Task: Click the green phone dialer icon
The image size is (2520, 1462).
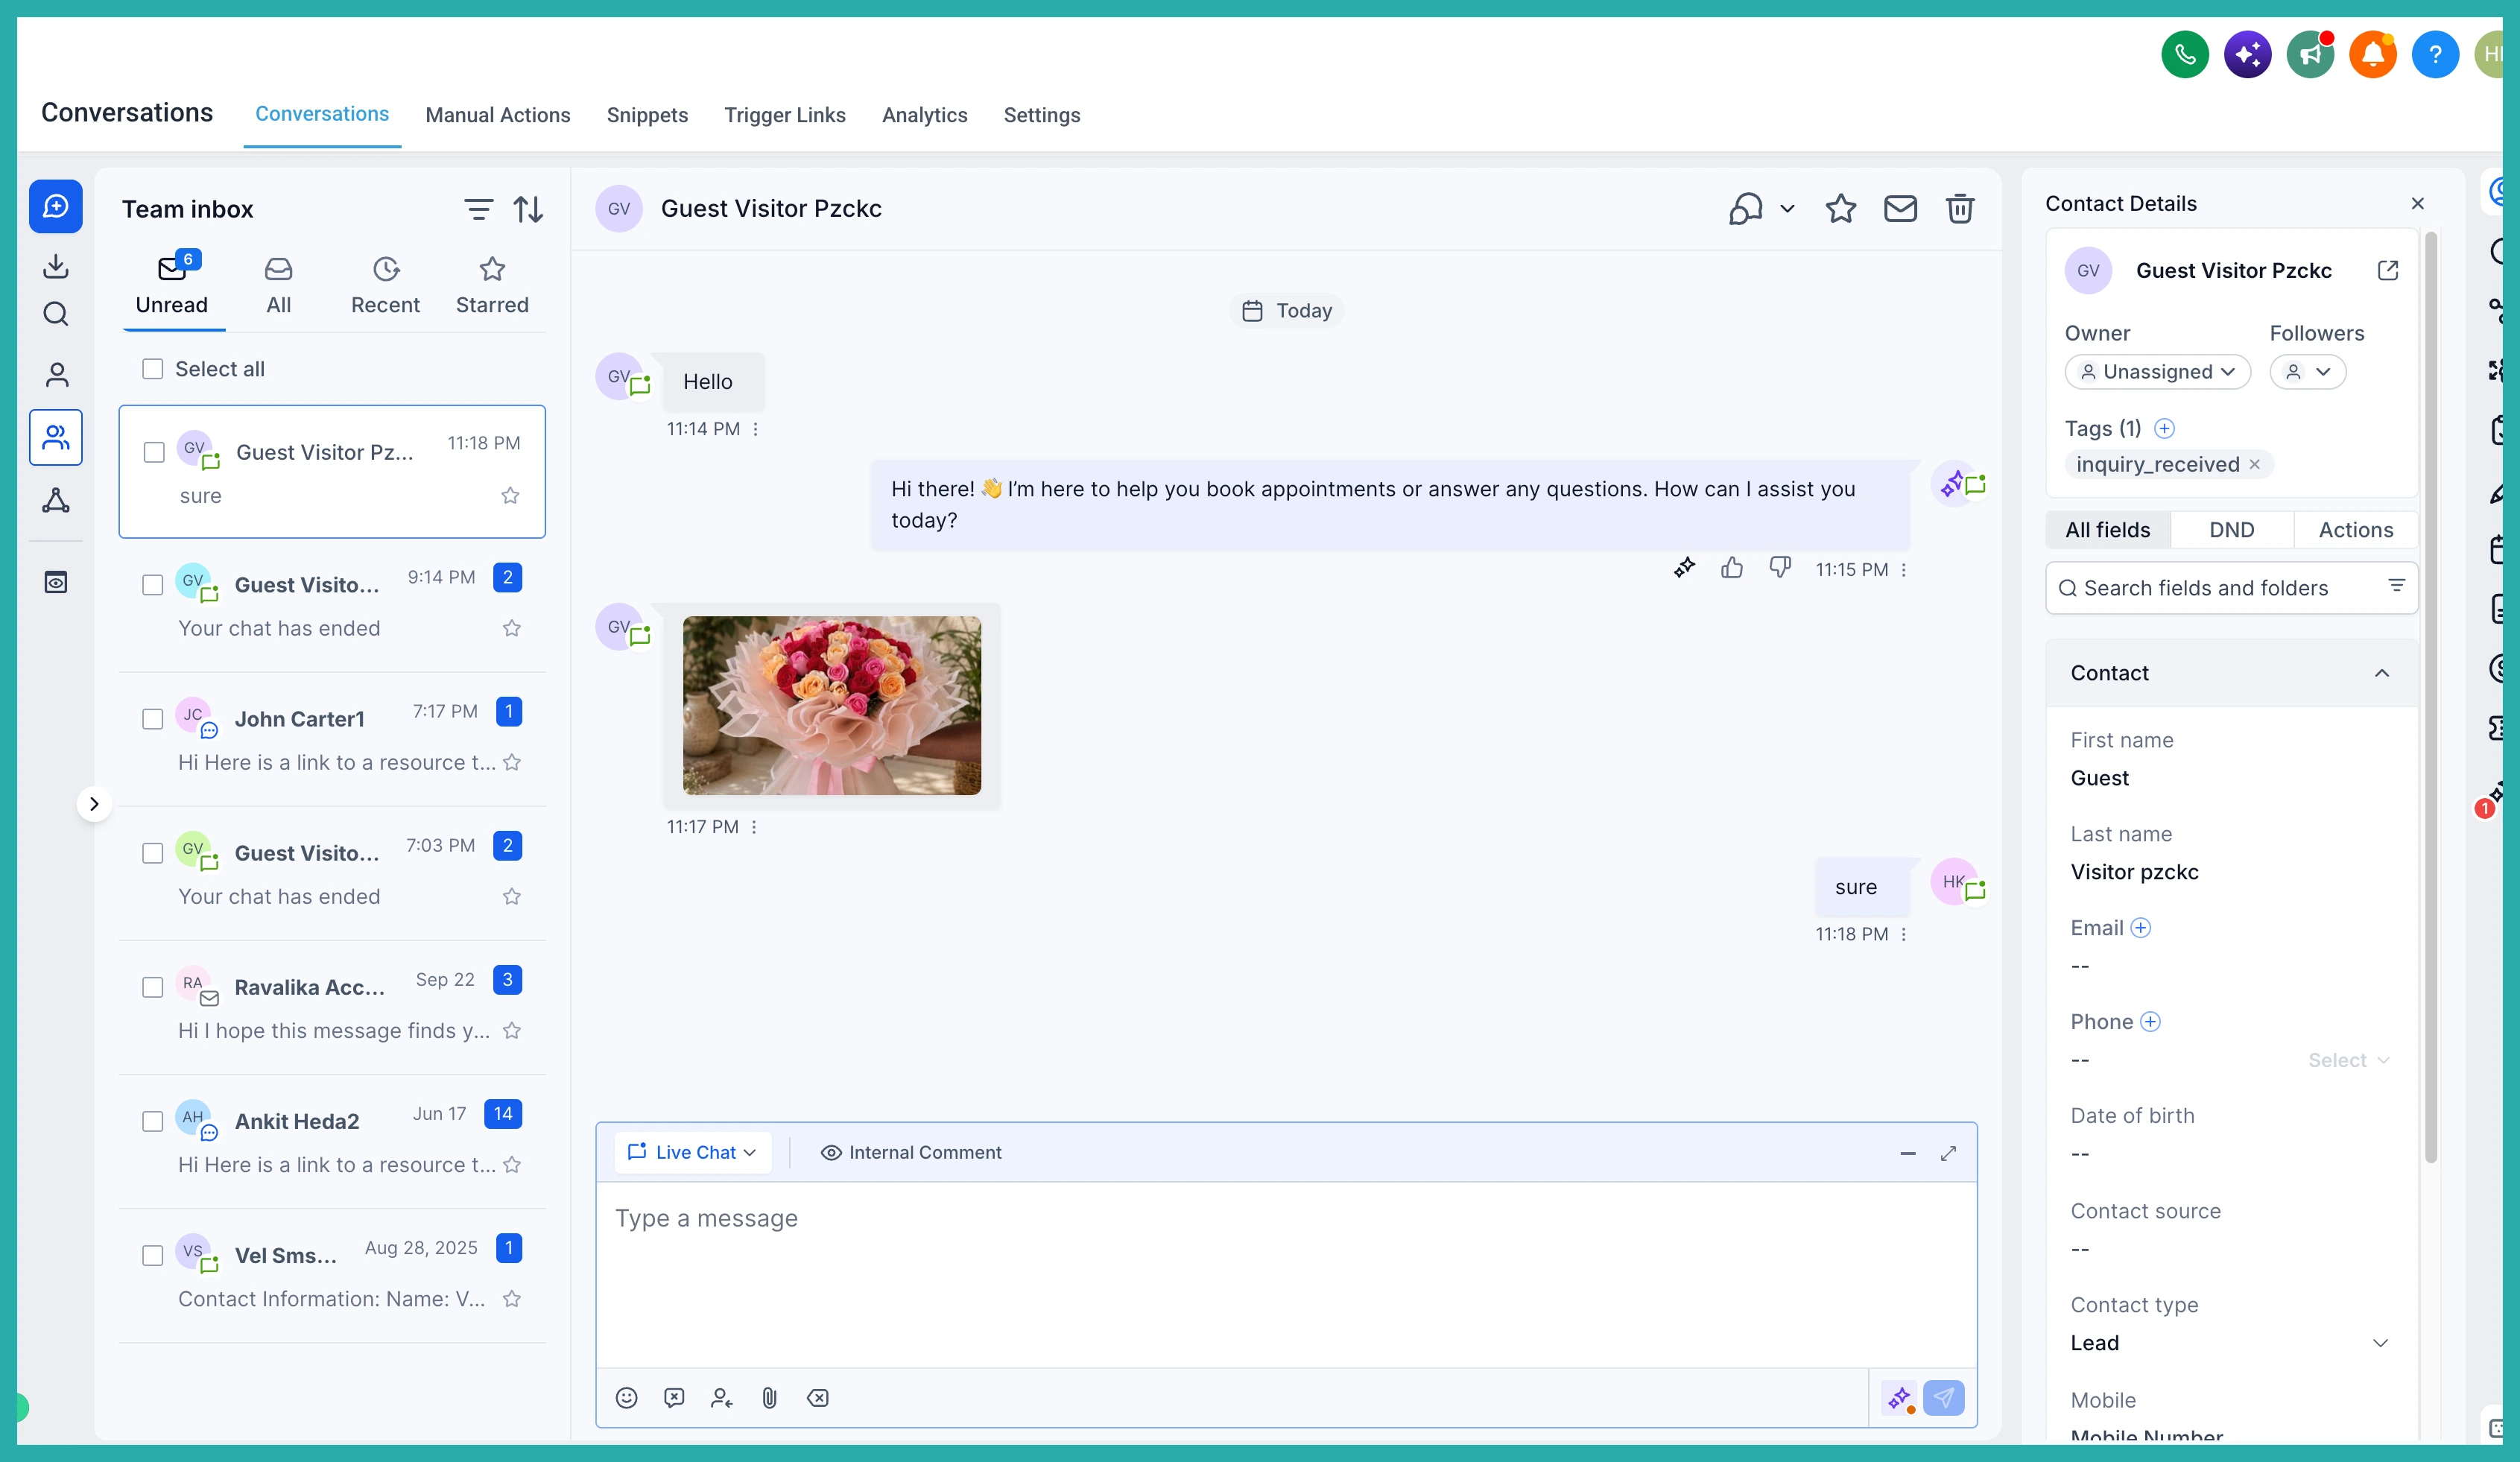Action: (2184, 54)
